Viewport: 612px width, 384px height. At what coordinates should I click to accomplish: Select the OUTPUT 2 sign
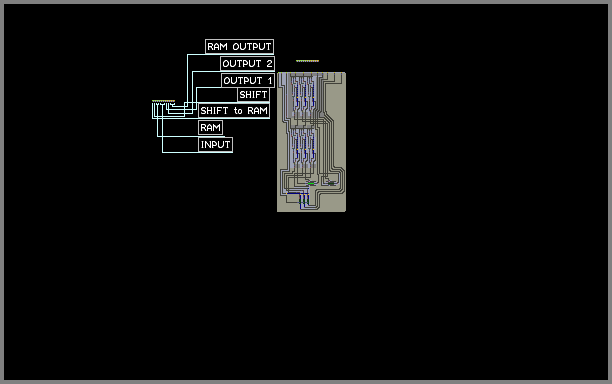(247, 63)
